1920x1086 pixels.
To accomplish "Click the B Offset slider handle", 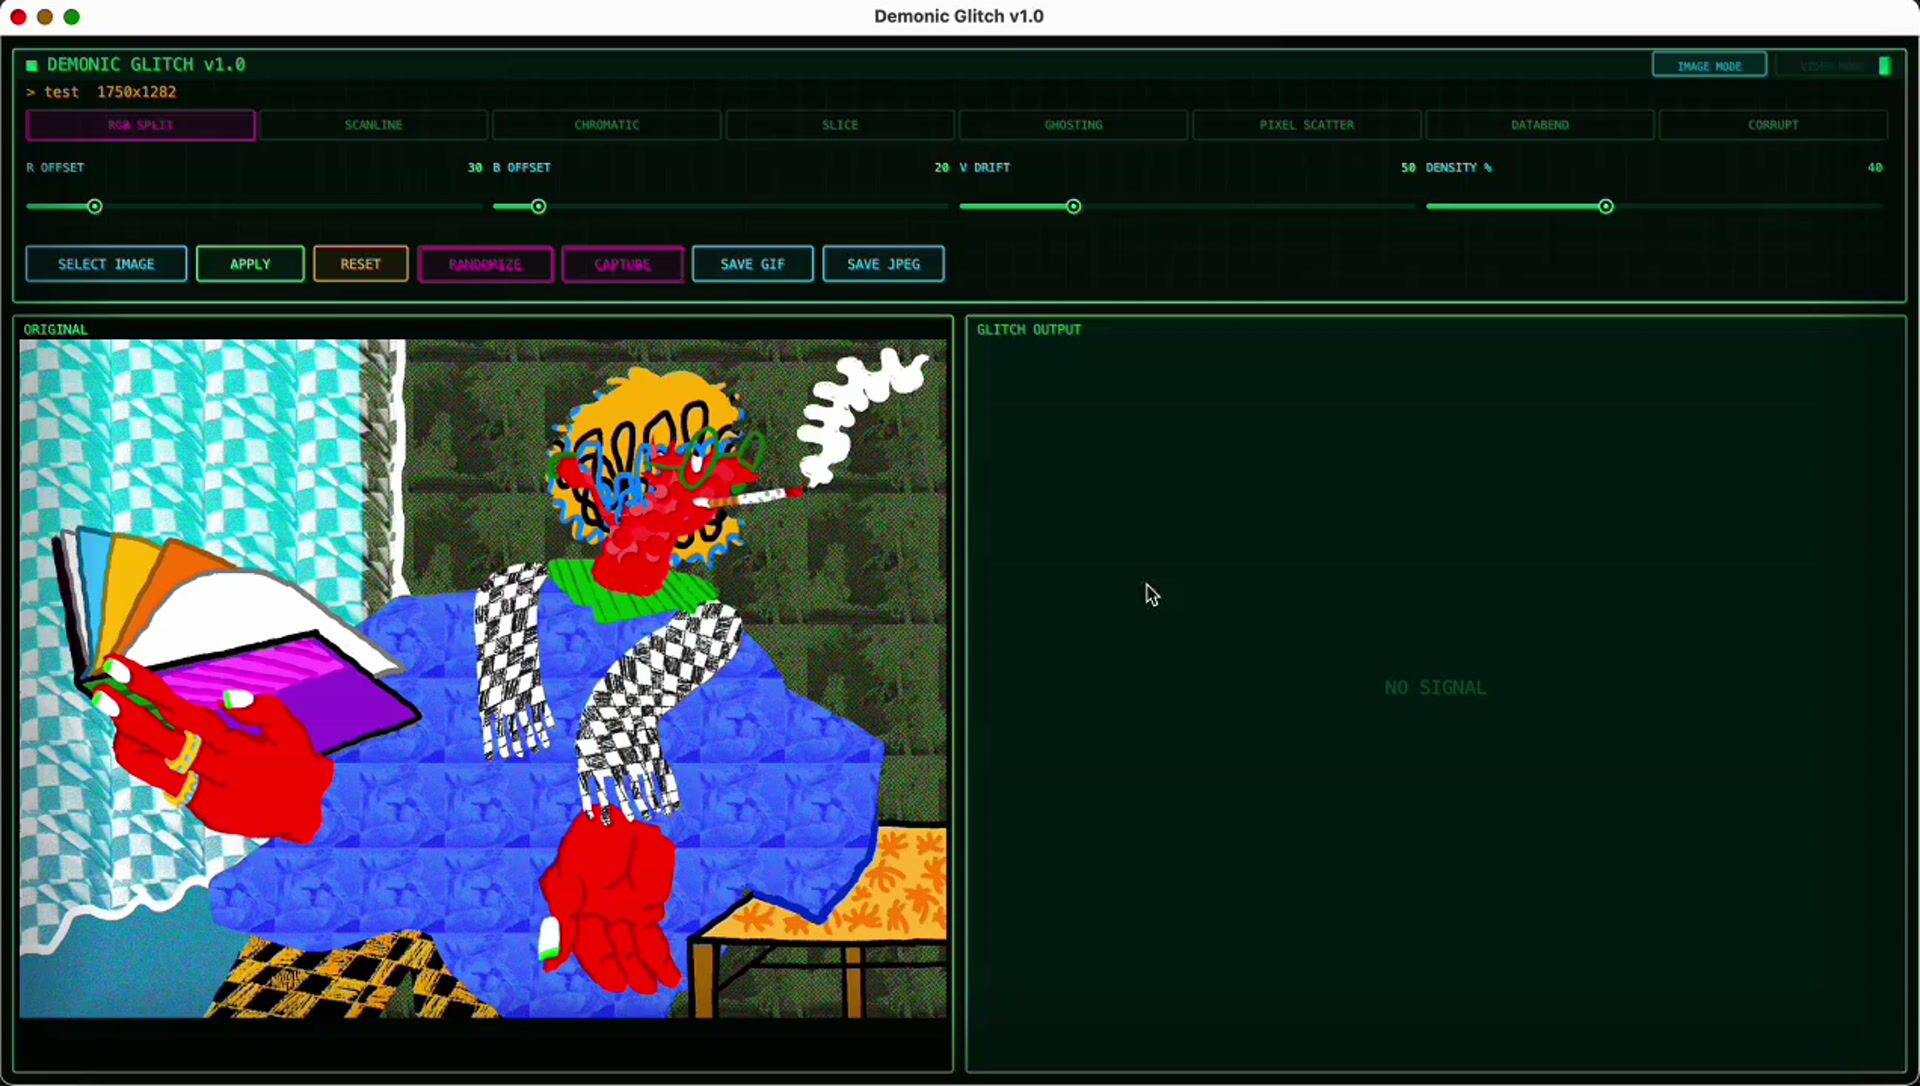I will tap(539, 207).
